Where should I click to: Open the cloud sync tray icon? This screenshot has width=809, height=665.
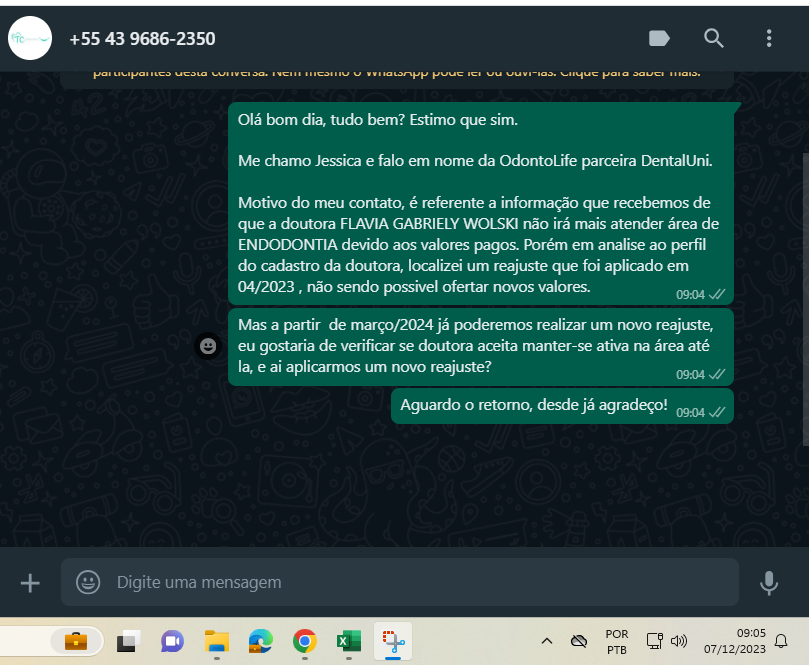click(x=579, y=641)
